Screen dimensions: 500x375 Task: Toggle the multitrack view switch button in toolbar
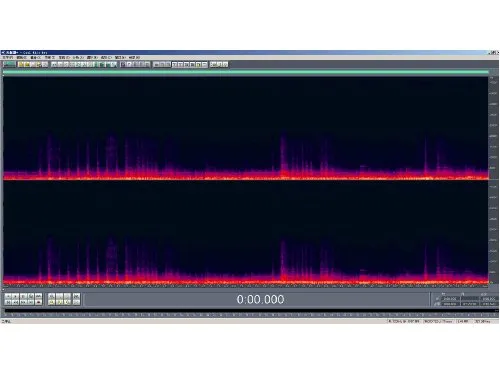9,64
